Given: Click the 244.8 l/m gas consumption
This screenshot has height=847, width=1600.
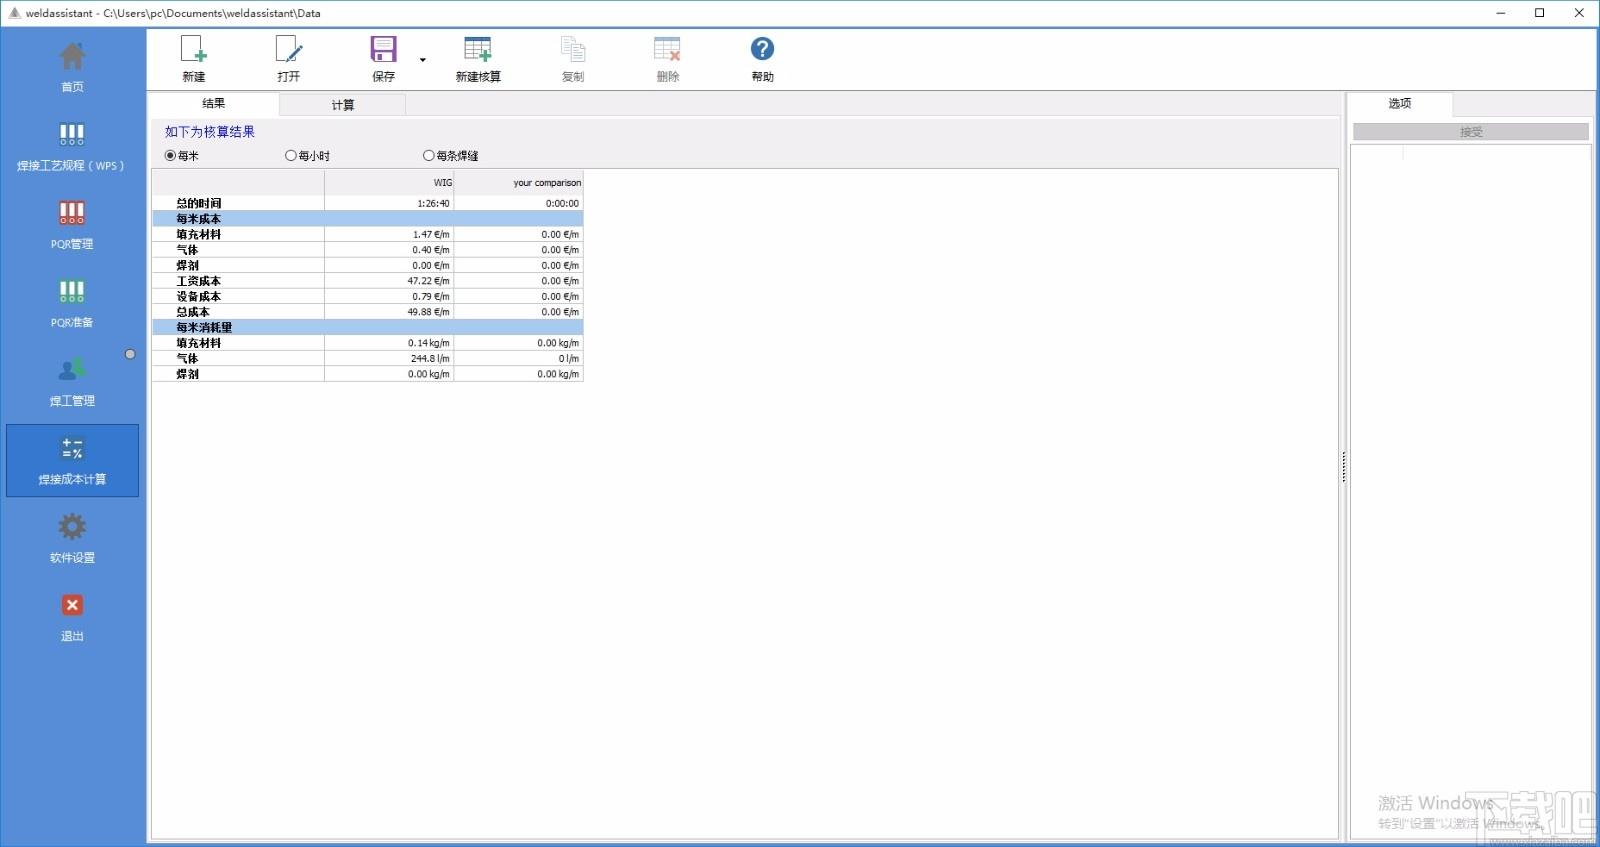Looking at the screenshot, I should tap(430, 359).
